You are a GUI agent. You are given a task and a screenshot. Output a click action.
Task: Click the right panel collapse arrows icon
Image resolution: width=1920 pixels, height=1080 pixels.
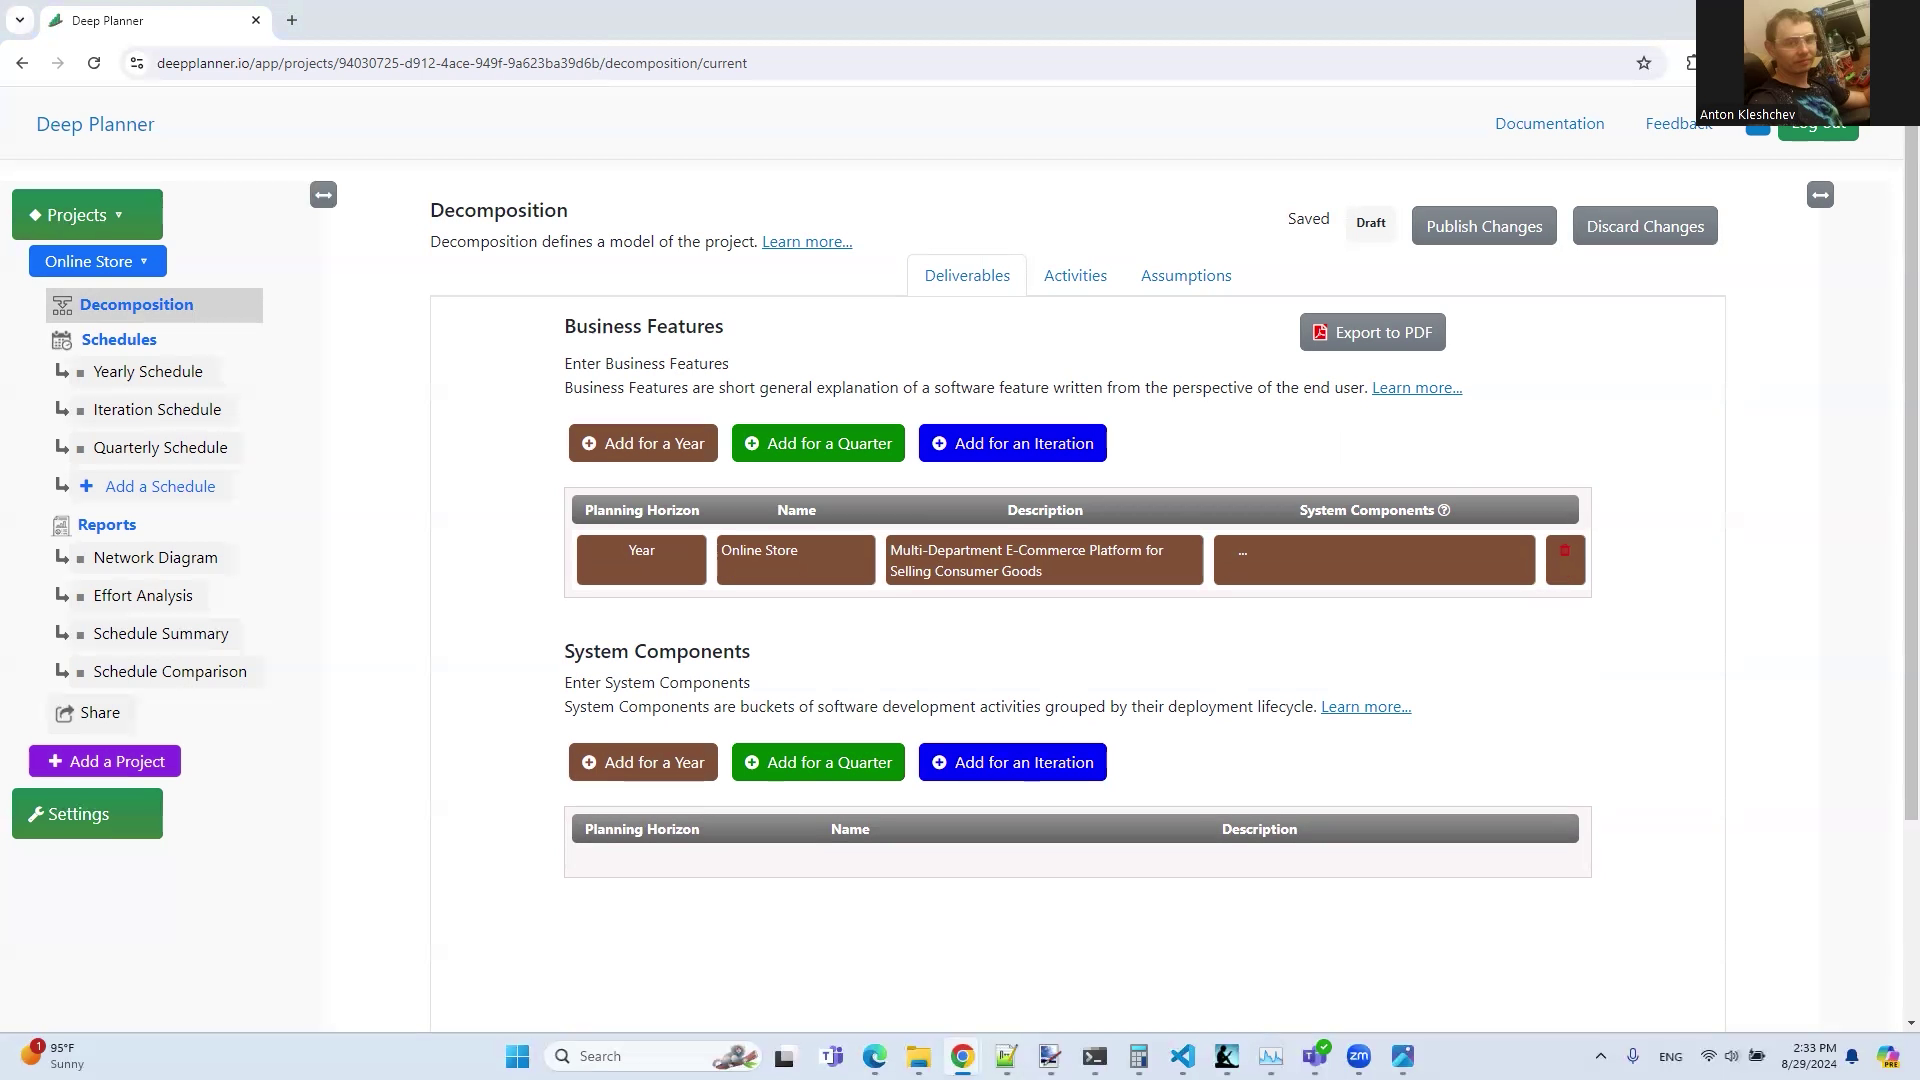coord(1820,195)
